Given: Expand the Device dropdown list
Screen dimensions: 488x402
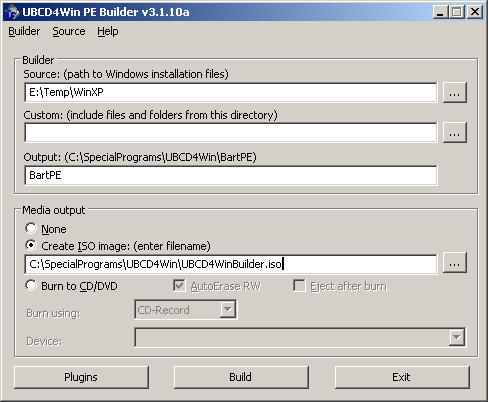Looking at the screenshot, I should [x=457, y=338].
